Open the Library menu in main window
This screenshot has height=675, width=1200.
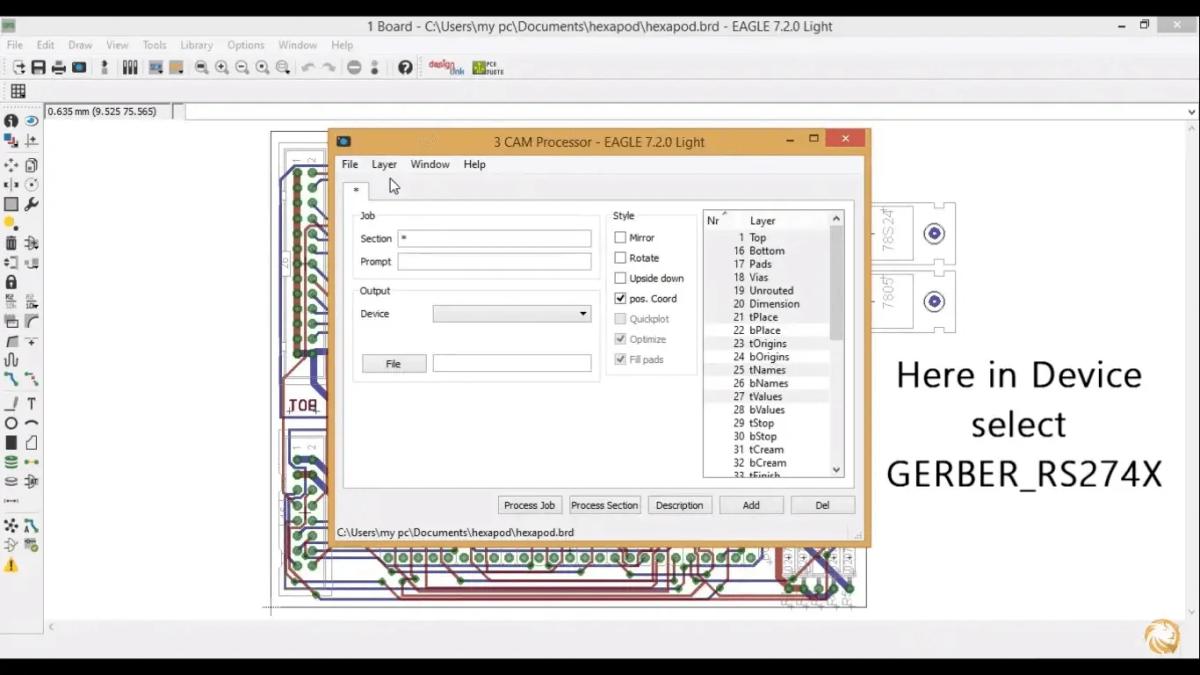(x=196, y=45)
